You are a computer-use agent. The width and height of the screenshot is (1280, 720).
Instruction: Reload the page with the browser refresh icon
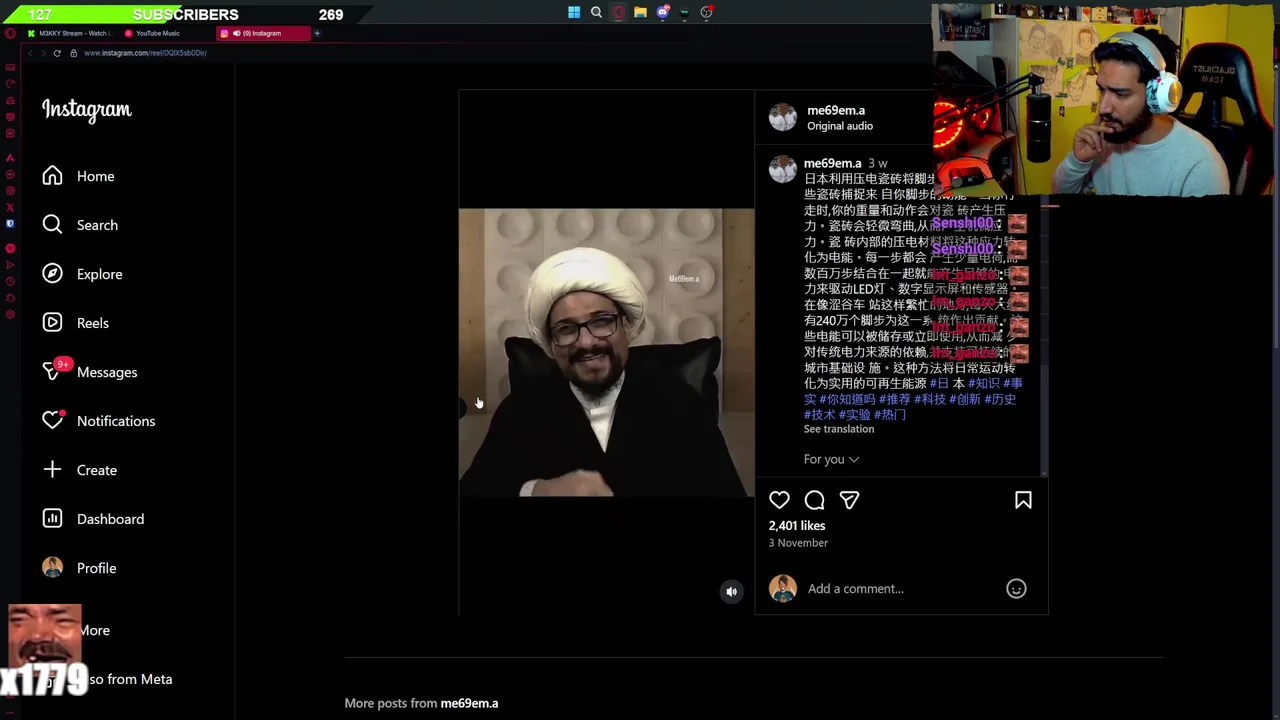point(57,53)
